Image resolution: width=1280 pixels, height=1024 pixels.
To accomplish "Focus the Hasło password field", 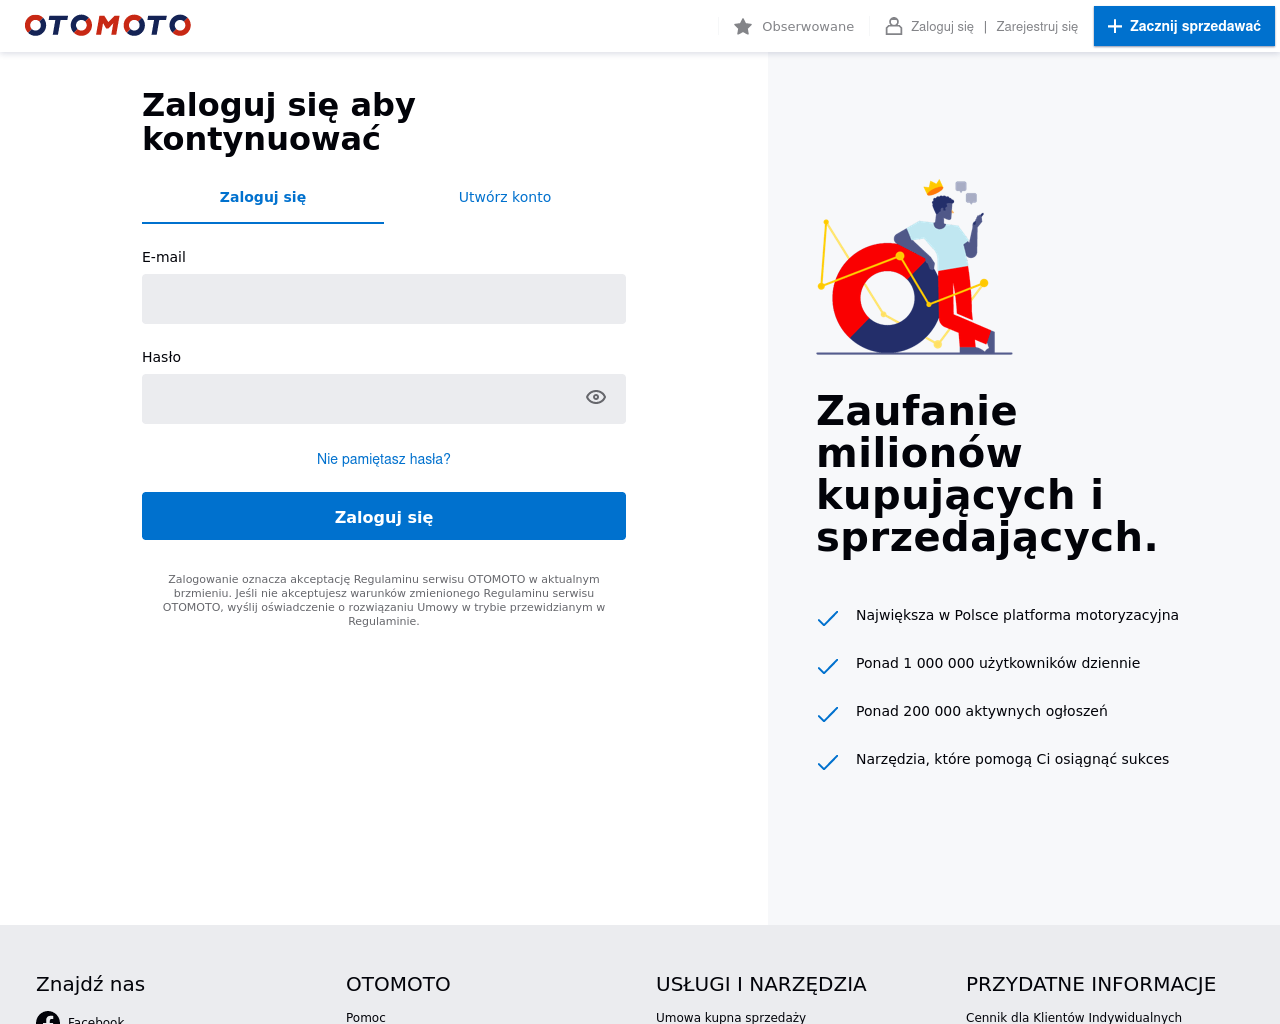I will [x=360, y=399].
